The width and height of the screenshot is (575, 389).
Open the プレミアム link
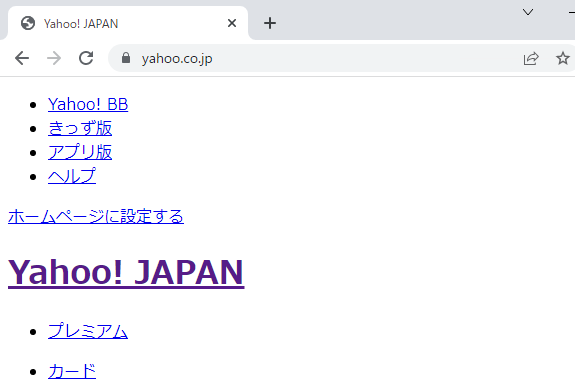pos(88,331)
